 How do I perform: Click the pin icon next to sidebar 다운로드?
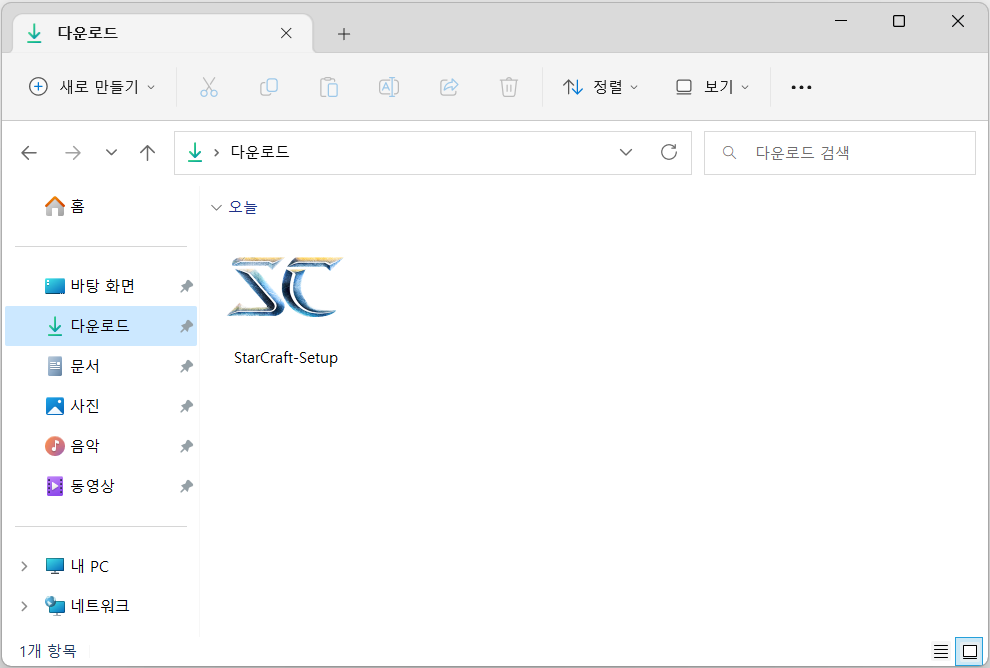pyautogui.click(x=186, y=326)
